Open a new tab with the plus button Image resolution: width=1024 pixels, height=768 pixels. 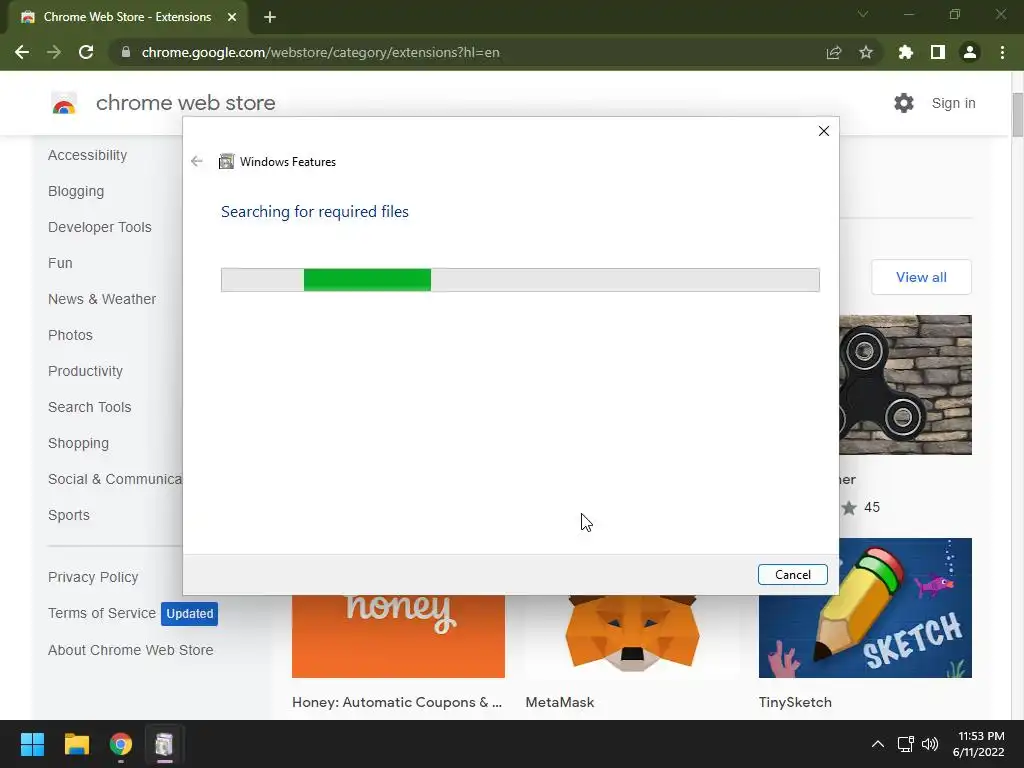[x=270, y=17]
